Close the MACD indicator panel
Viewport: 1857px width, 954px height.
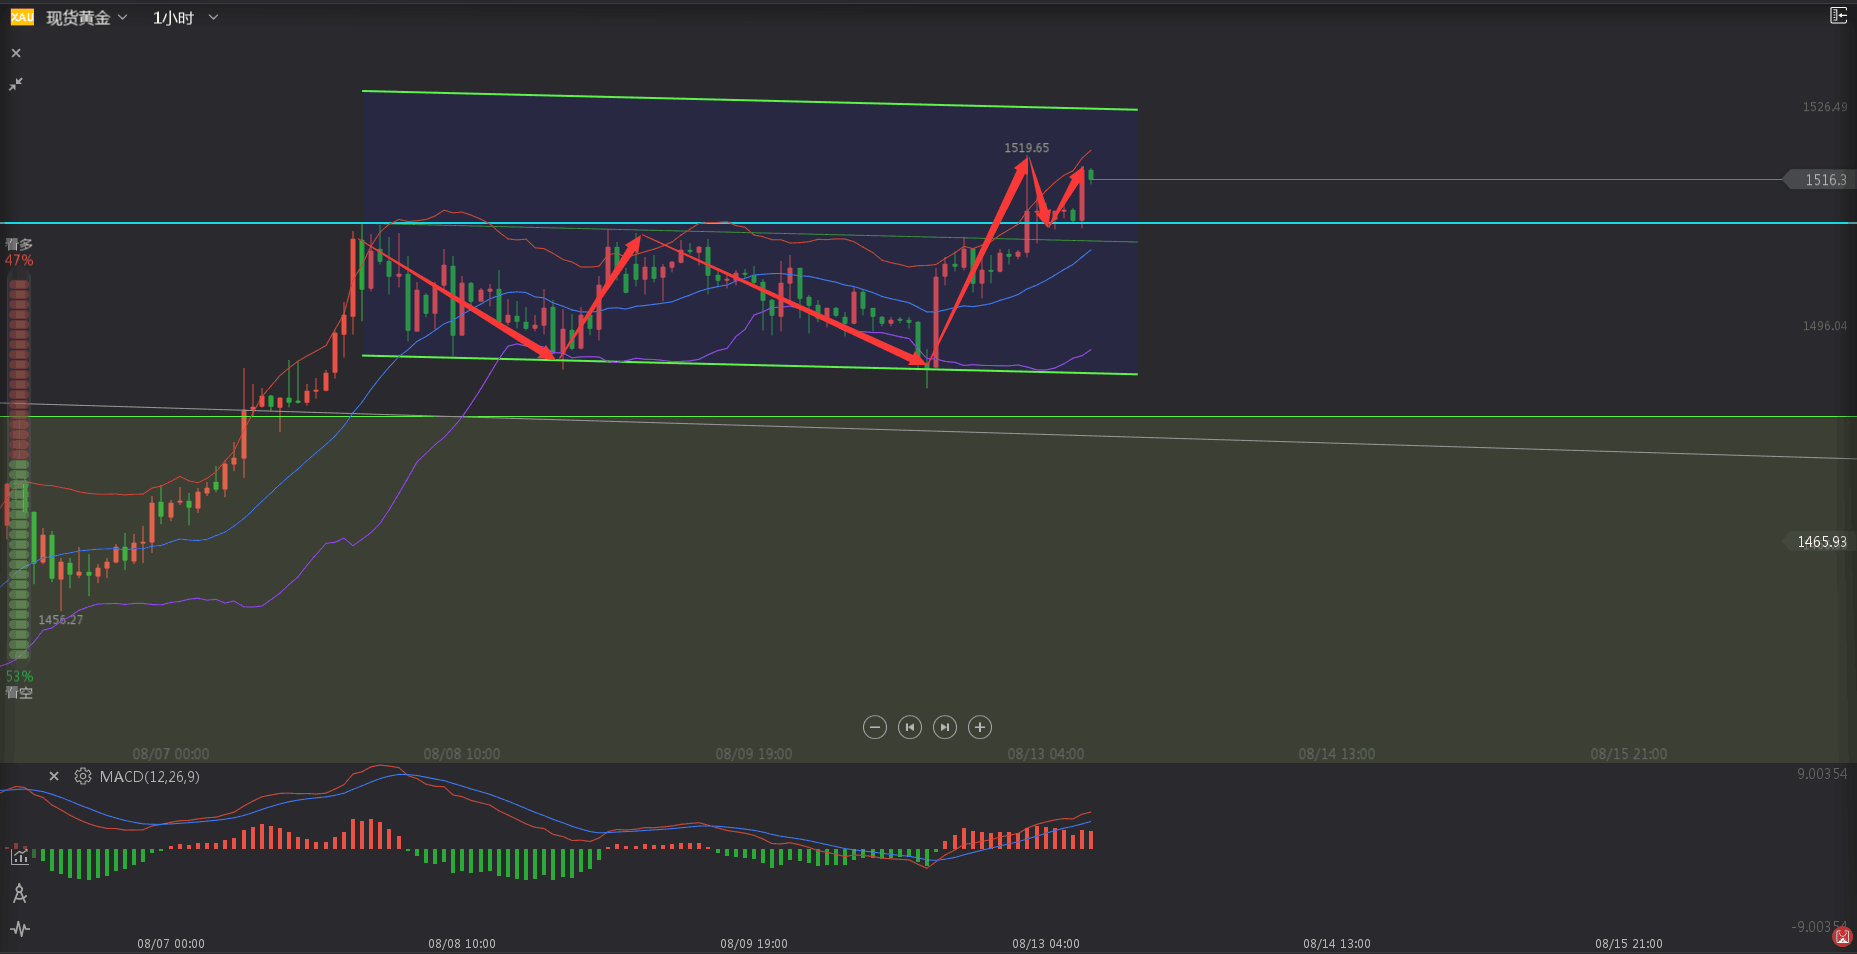coord(54,776)
